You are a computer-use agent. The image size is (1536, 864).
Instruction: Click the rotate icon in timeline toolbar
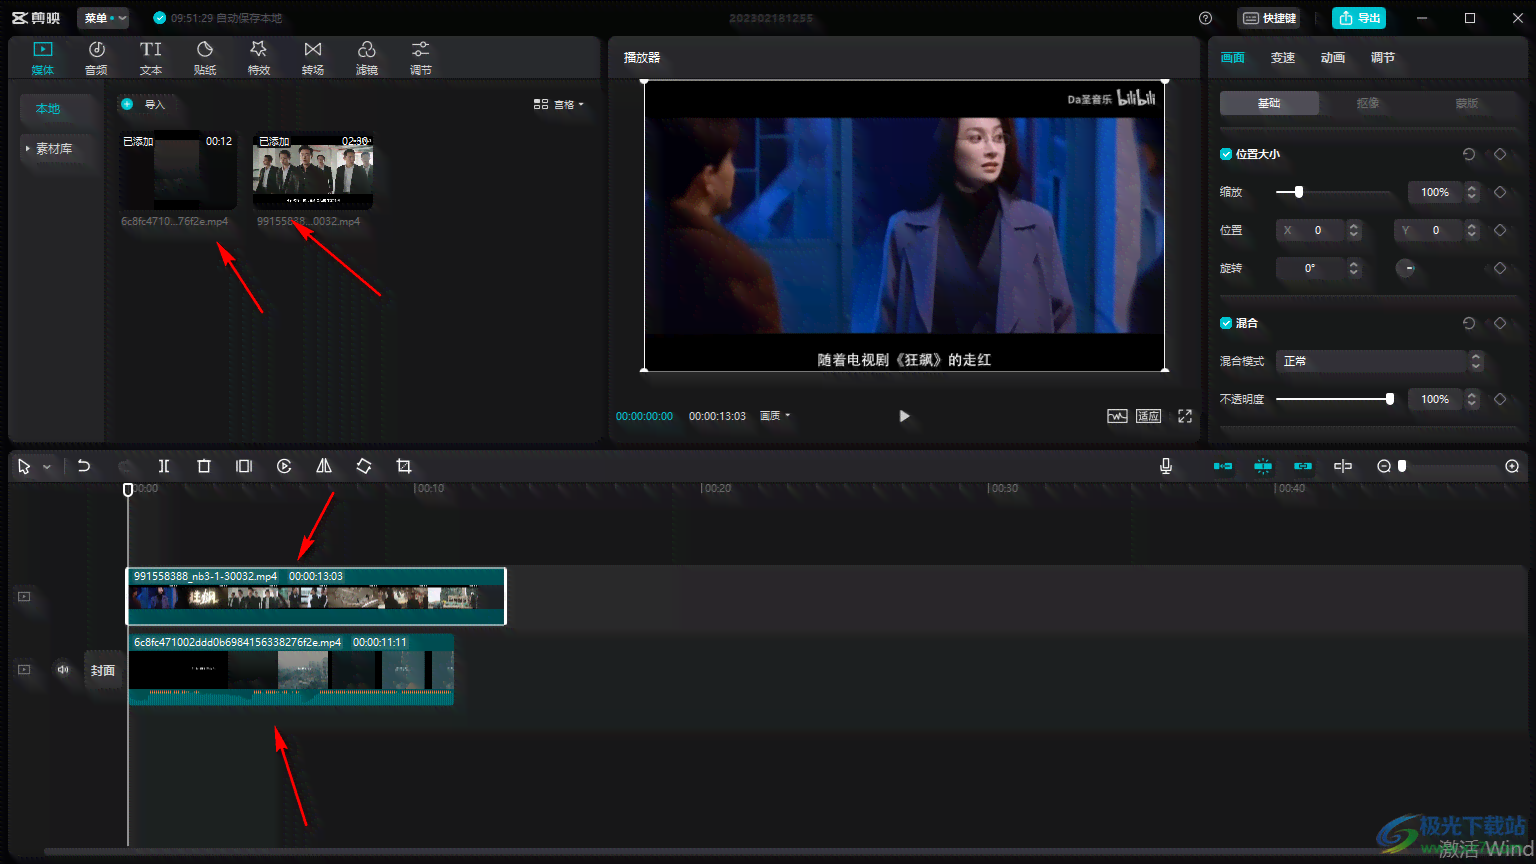click(364, 466)
